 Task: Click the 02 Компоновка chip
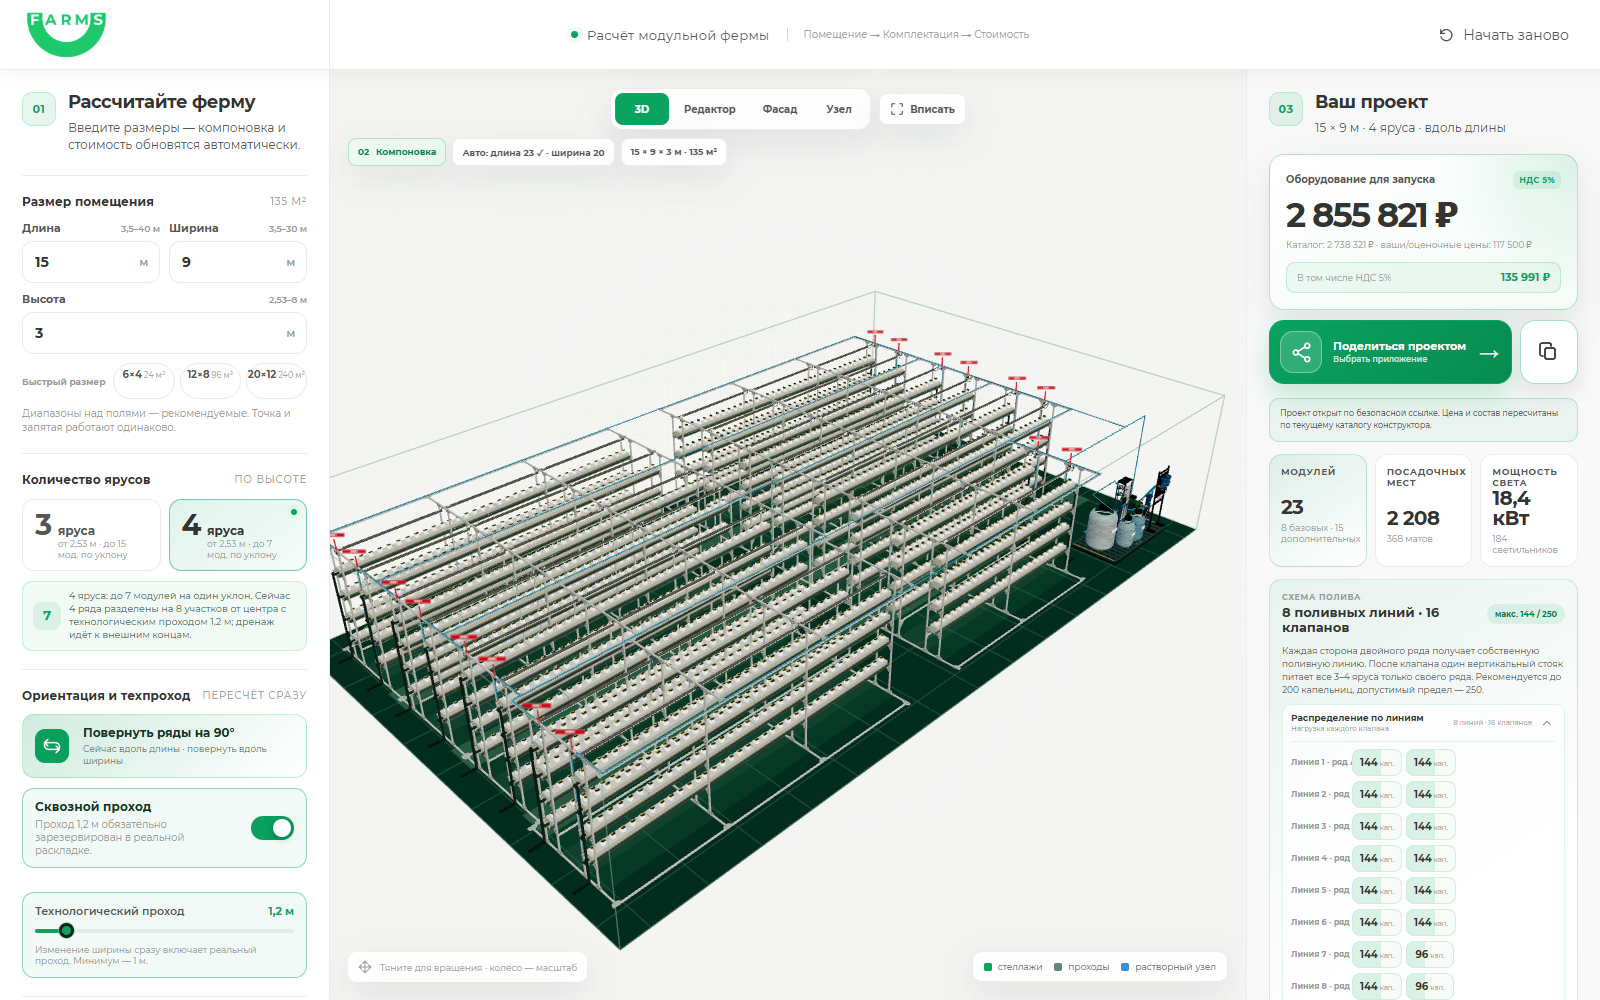pos(397,152)
